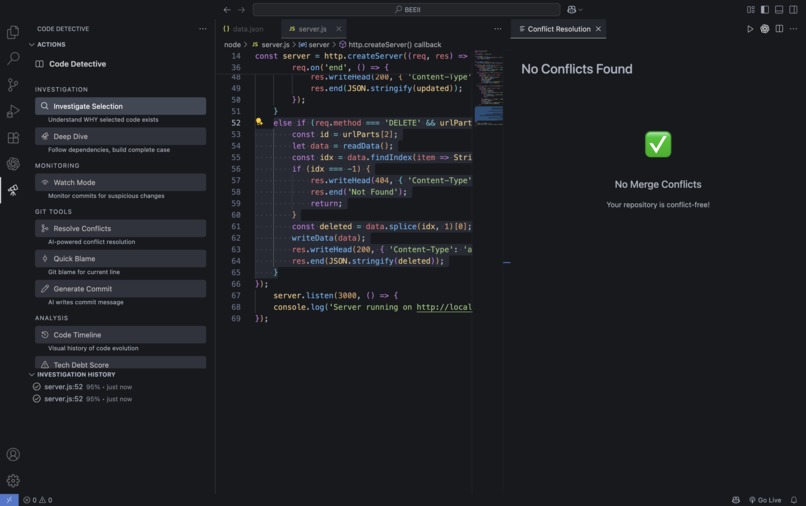Click the Deep Dive button
This screenshot has width=806, height=506.
pos(120,136)
